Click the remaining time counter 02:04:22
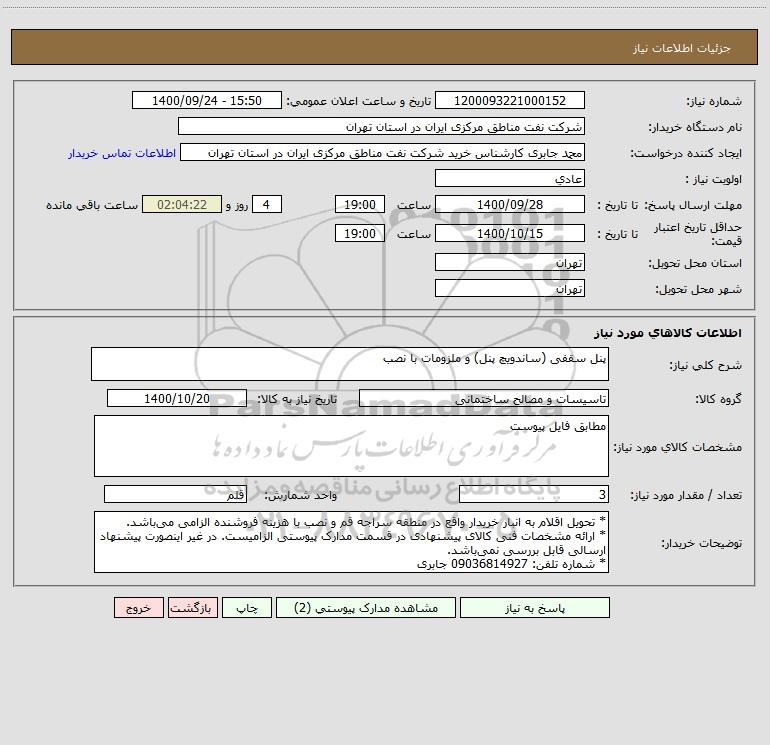This screenshot has height=745, width=770. click(182, 204)
